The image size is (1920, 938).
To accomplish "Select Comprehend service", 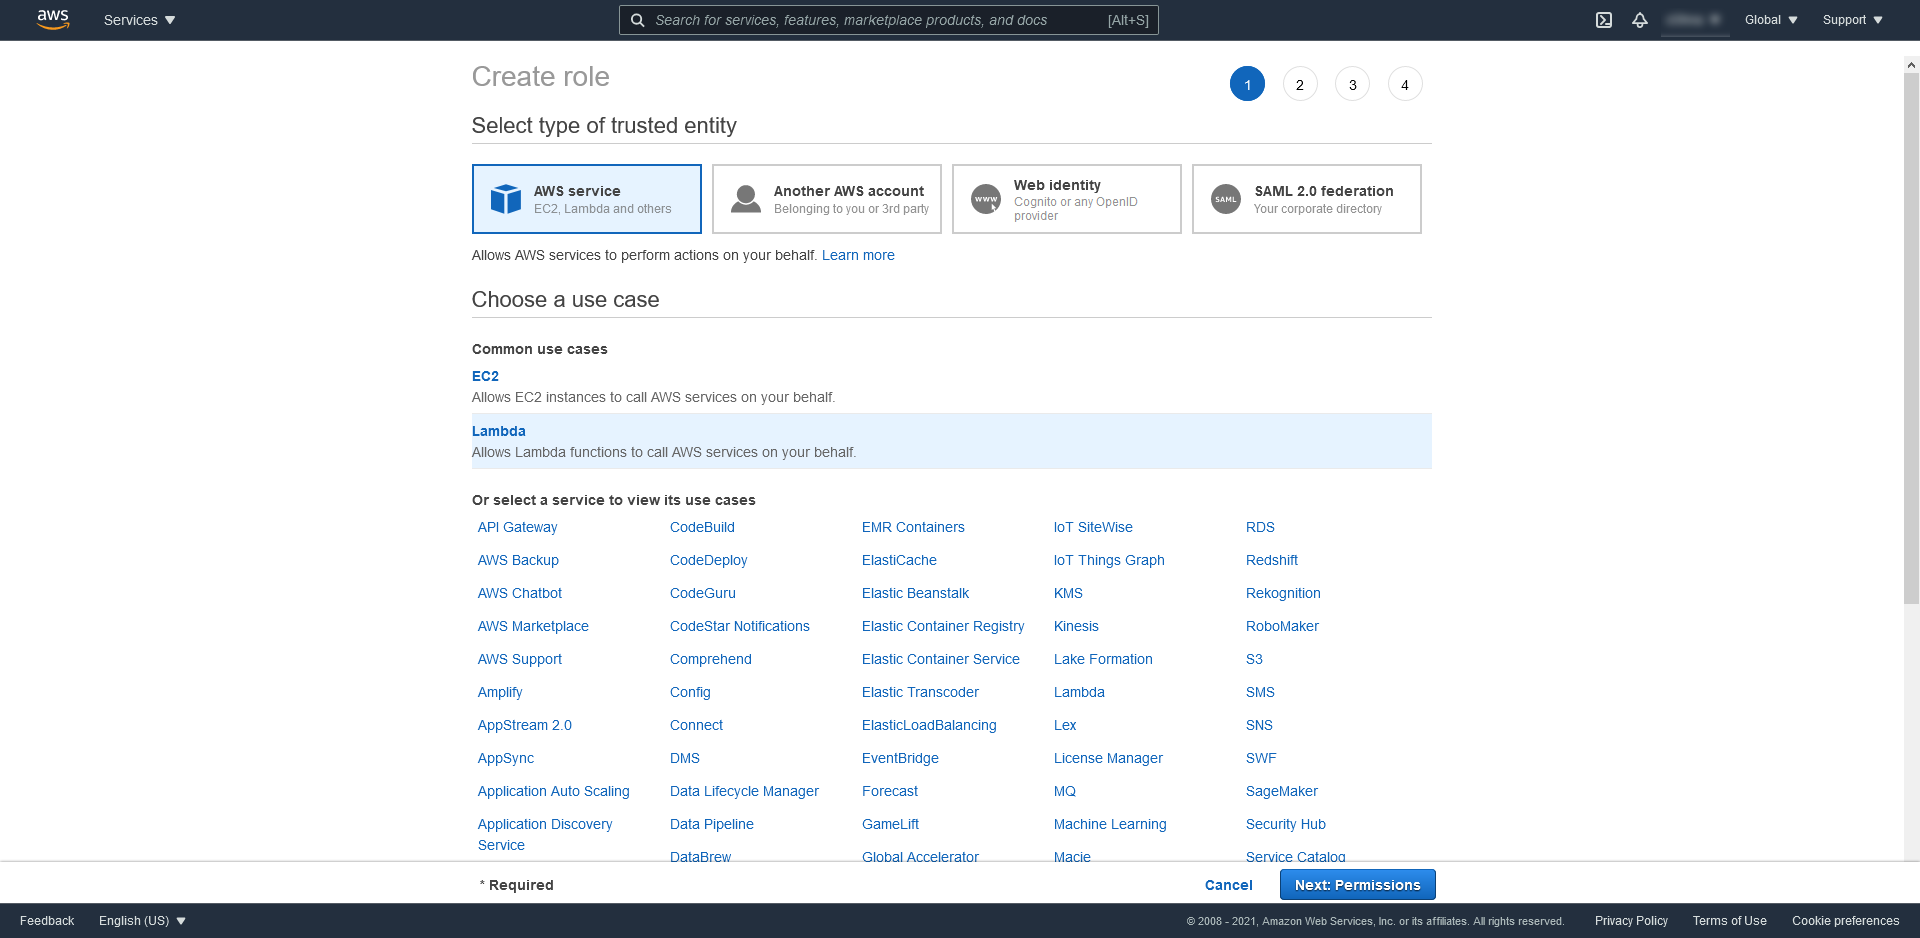I will [711, 659].
